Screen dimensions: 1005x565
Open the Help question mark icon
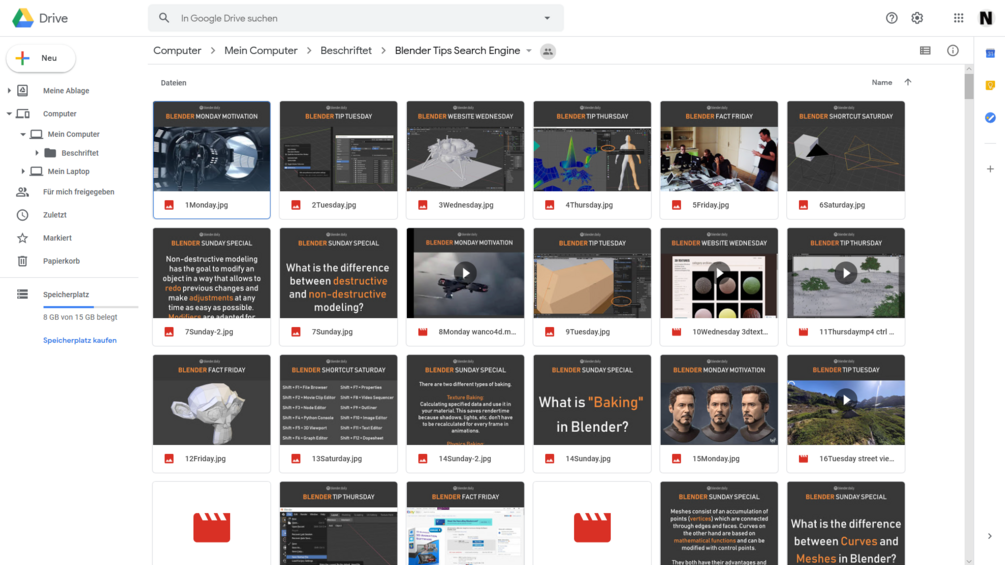tap(892, 18)
